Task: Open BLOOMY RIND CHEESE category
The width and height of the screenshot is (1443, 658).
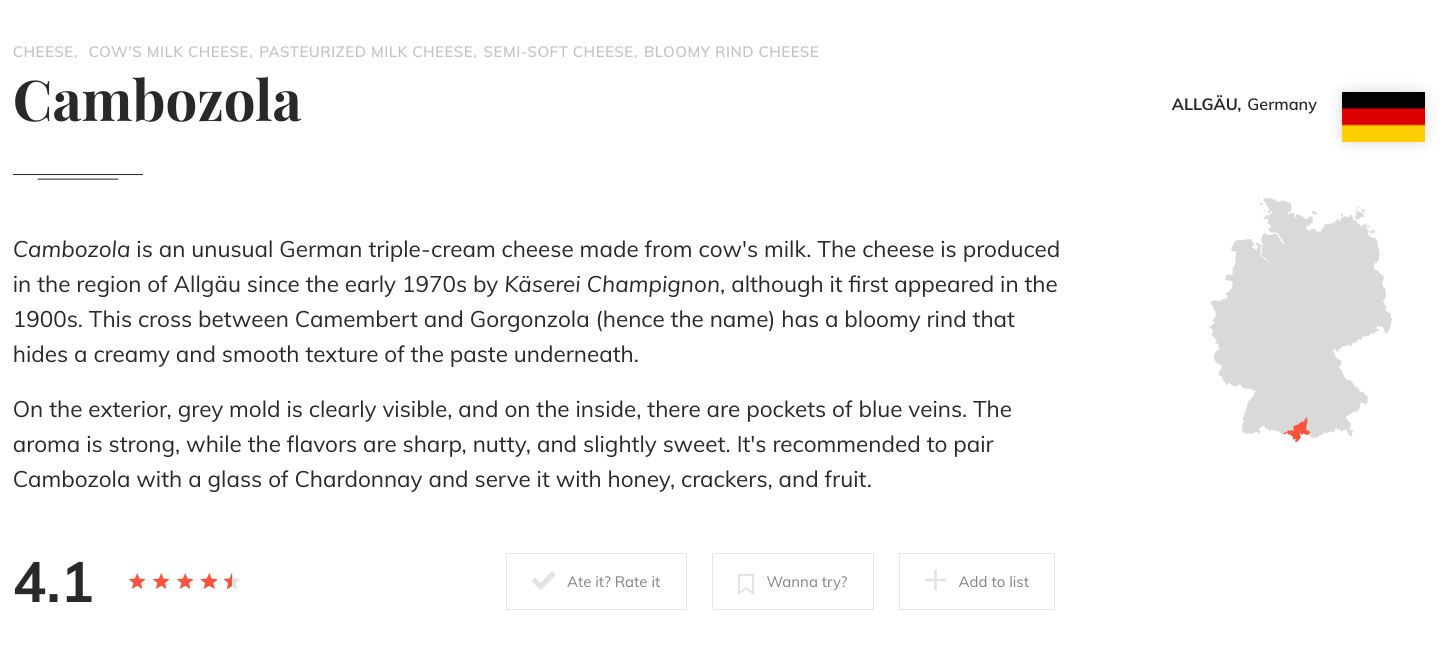Action: [x=731, y=52]
